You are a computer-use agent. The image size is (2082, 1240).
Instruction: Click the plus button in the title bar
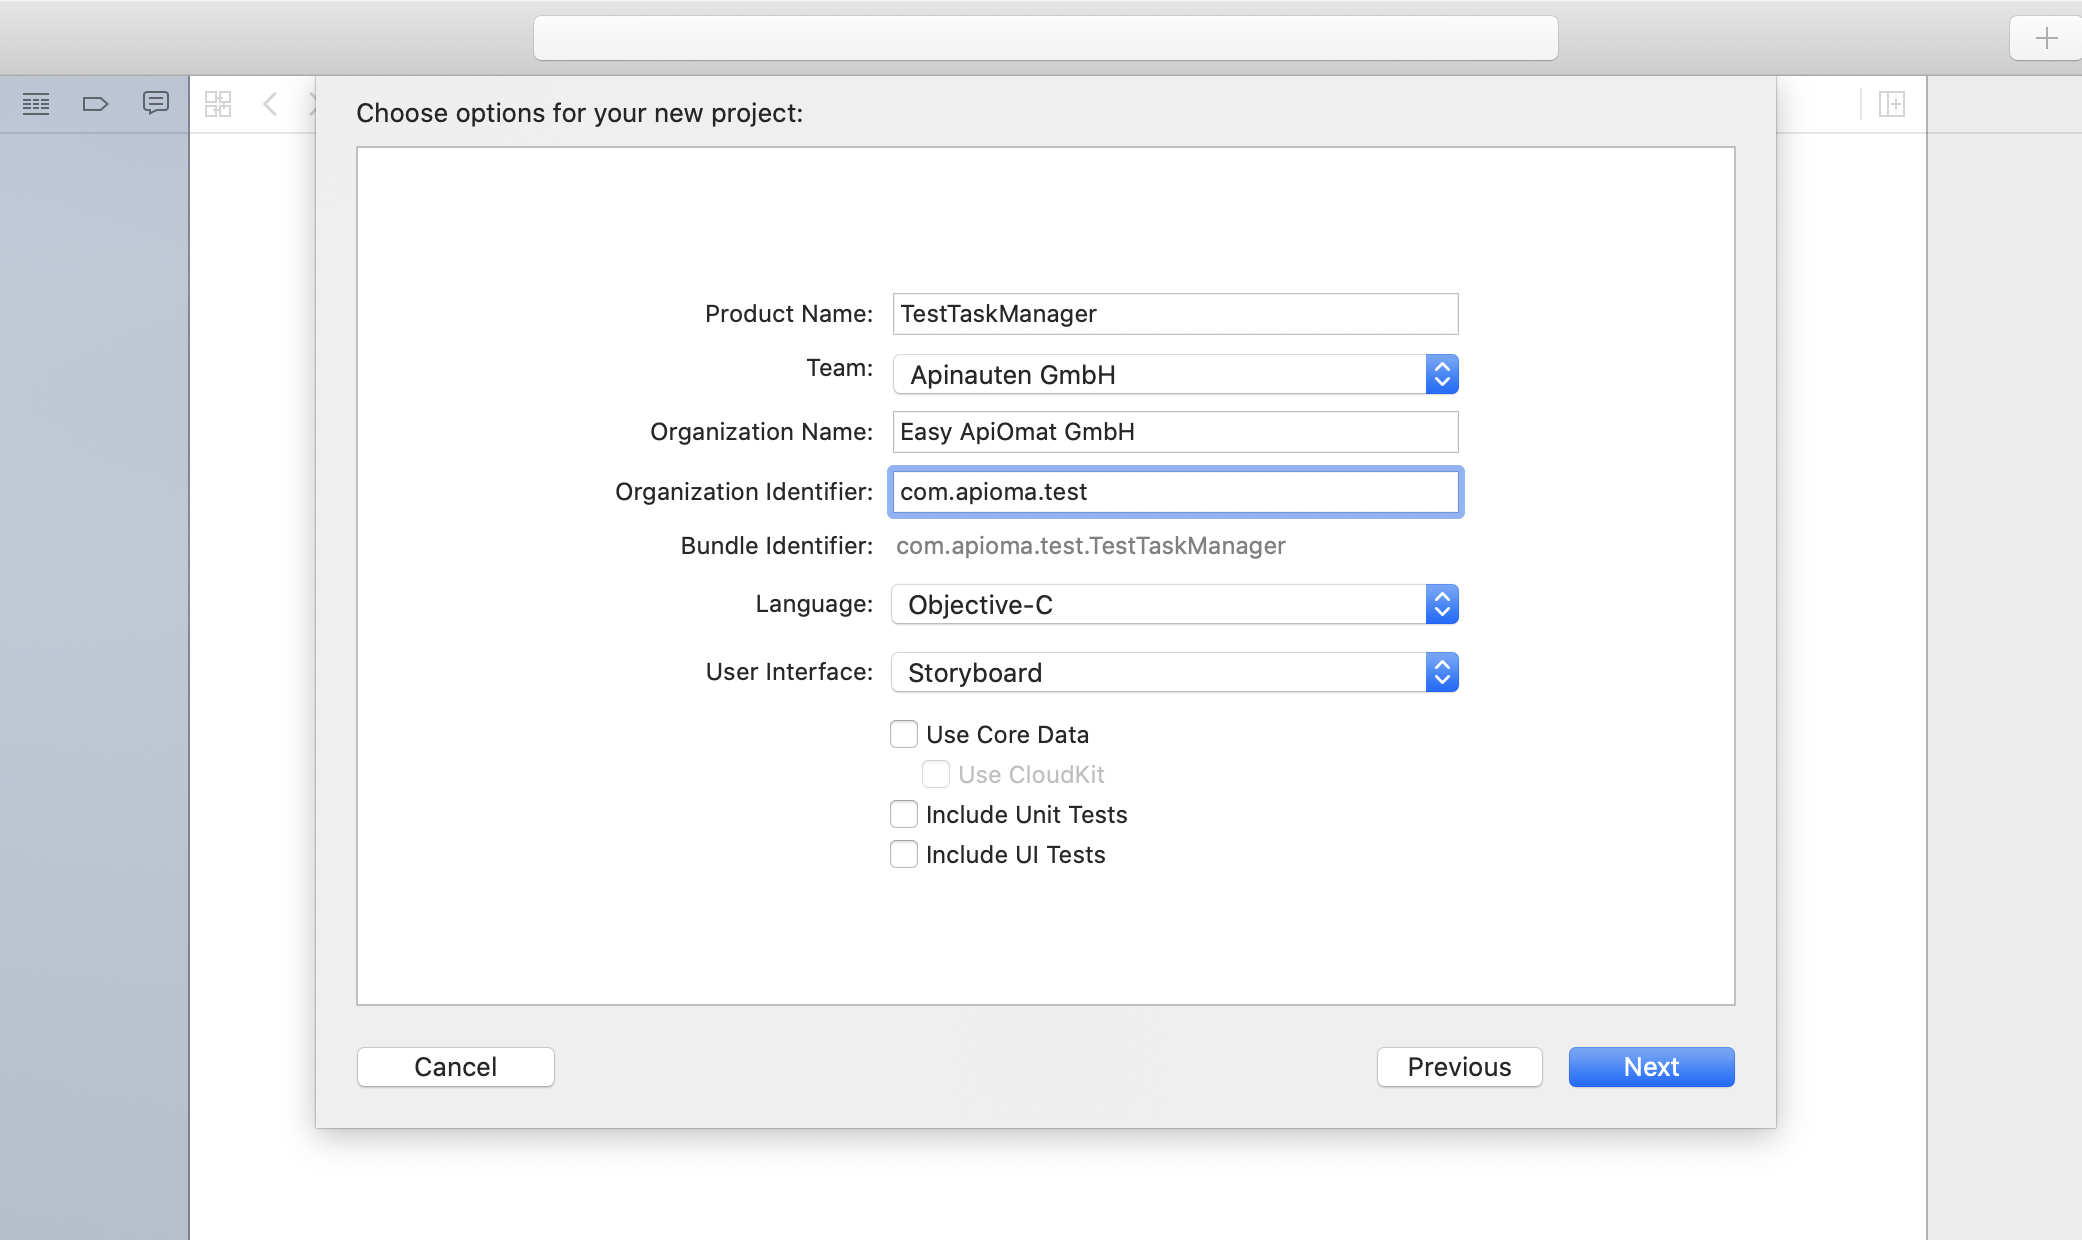click(2046, 39)
